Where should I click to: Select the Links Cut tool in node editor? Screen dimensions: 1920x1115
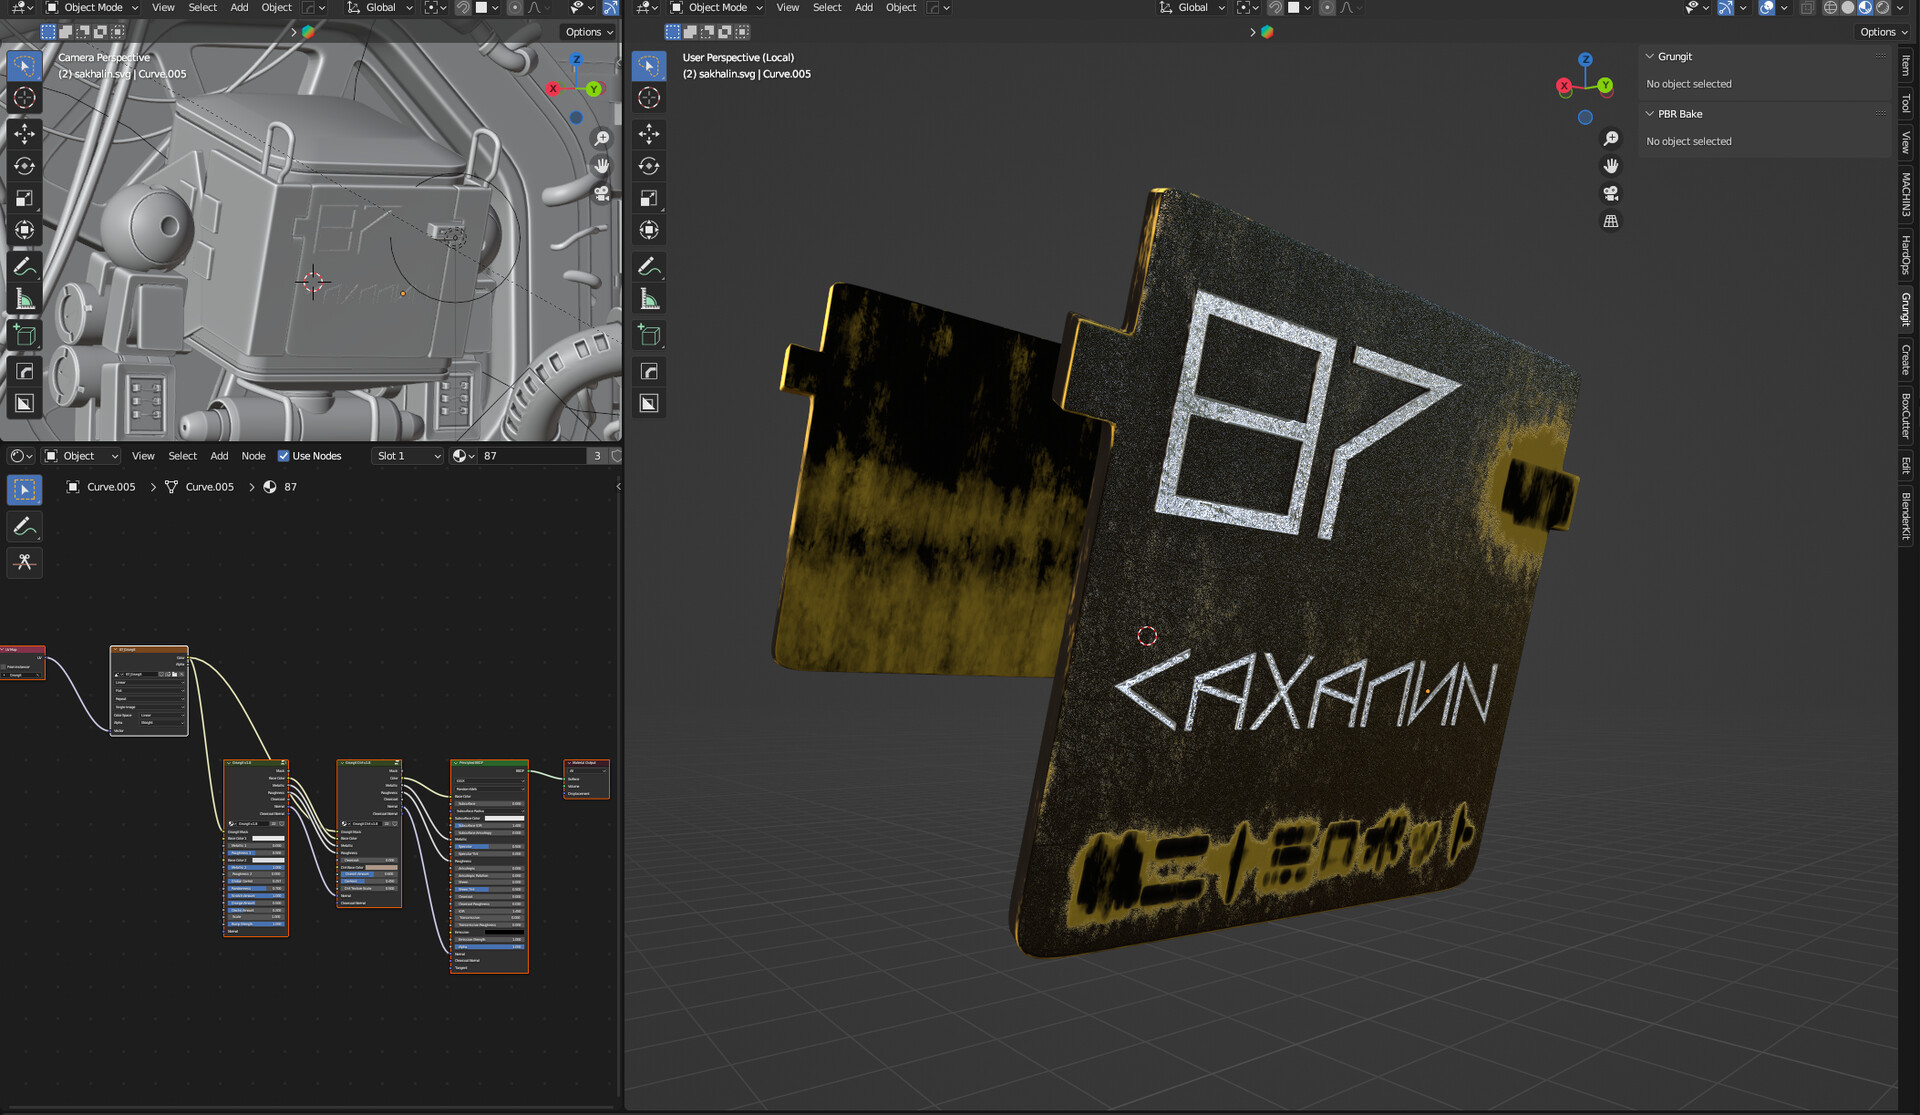pyautogui.click(x=24, y=562)
